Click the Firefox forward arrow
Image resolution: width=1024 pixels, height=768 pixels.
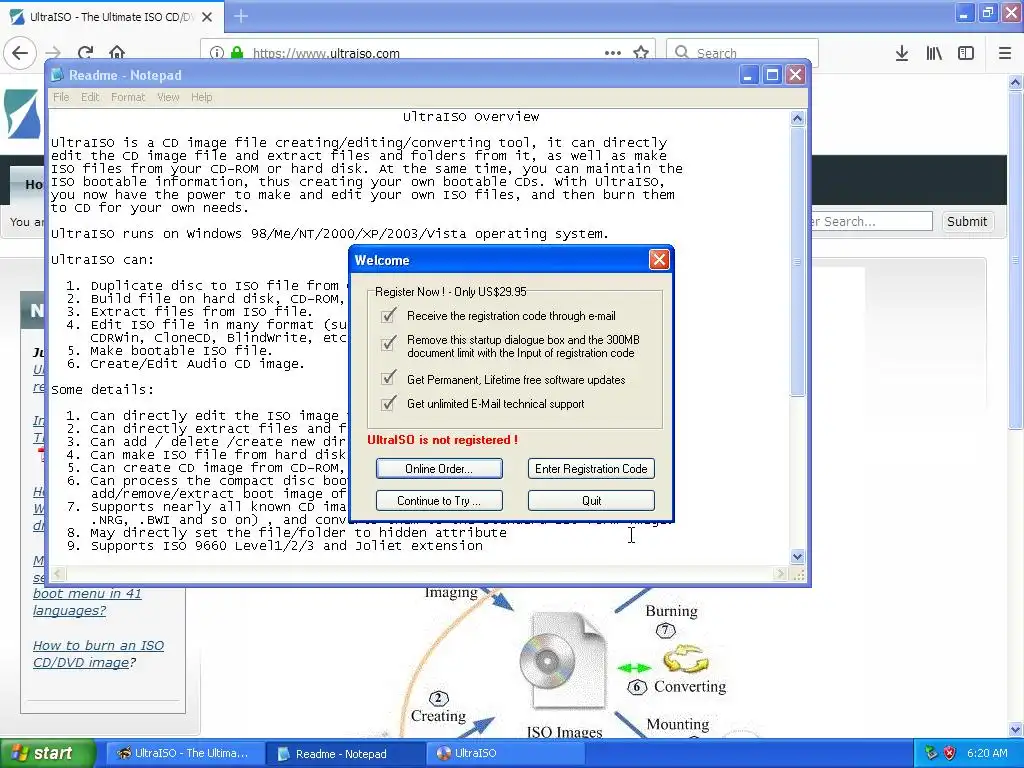53,53
